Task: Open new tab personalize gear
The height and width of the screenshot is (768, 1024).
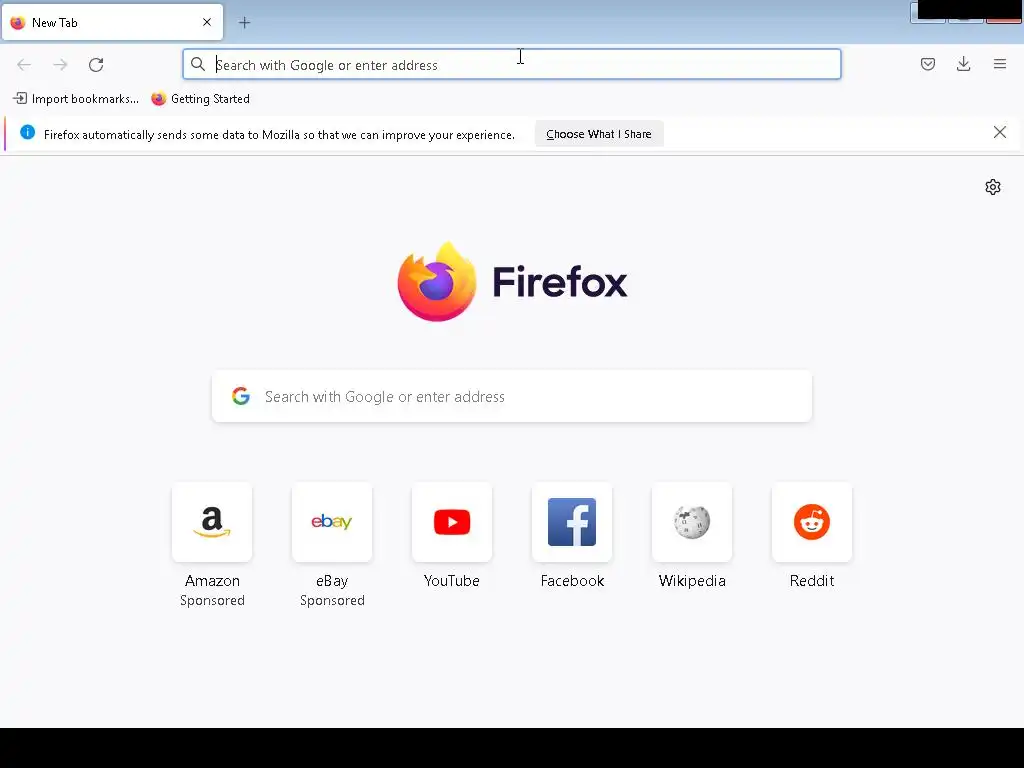Action: pos(993,187)
